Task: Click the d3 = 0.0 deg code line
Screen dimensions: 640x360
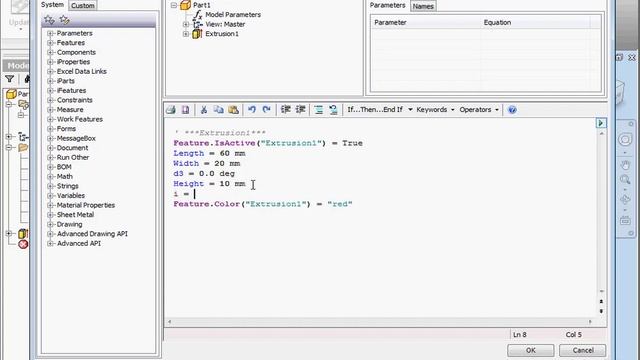Action: tap(204, 173)
